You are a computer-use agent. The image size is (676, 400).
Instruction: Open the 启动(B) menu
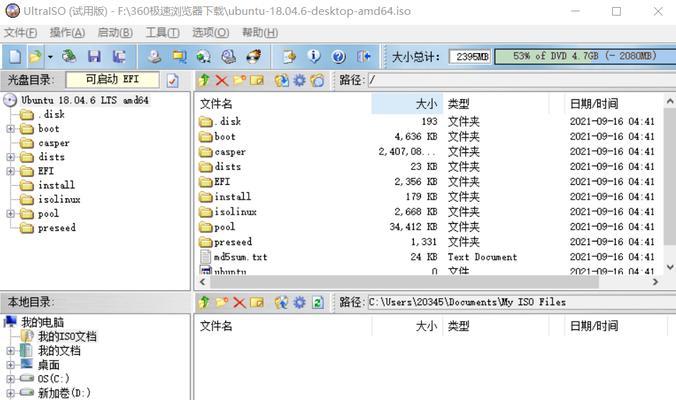click(x=115, y=33)
